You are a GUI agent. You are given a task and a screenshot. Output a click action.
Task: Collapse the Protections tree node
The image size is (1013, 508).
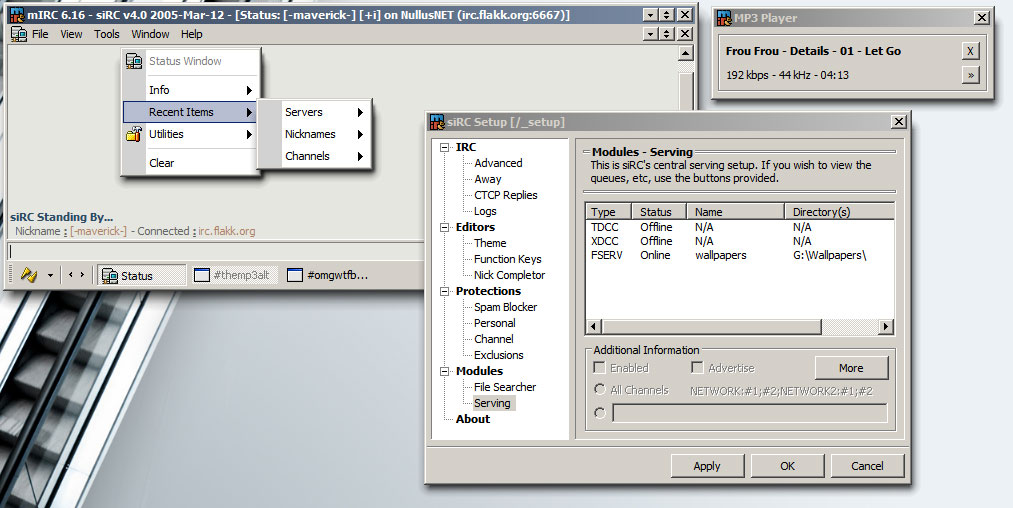444,291
